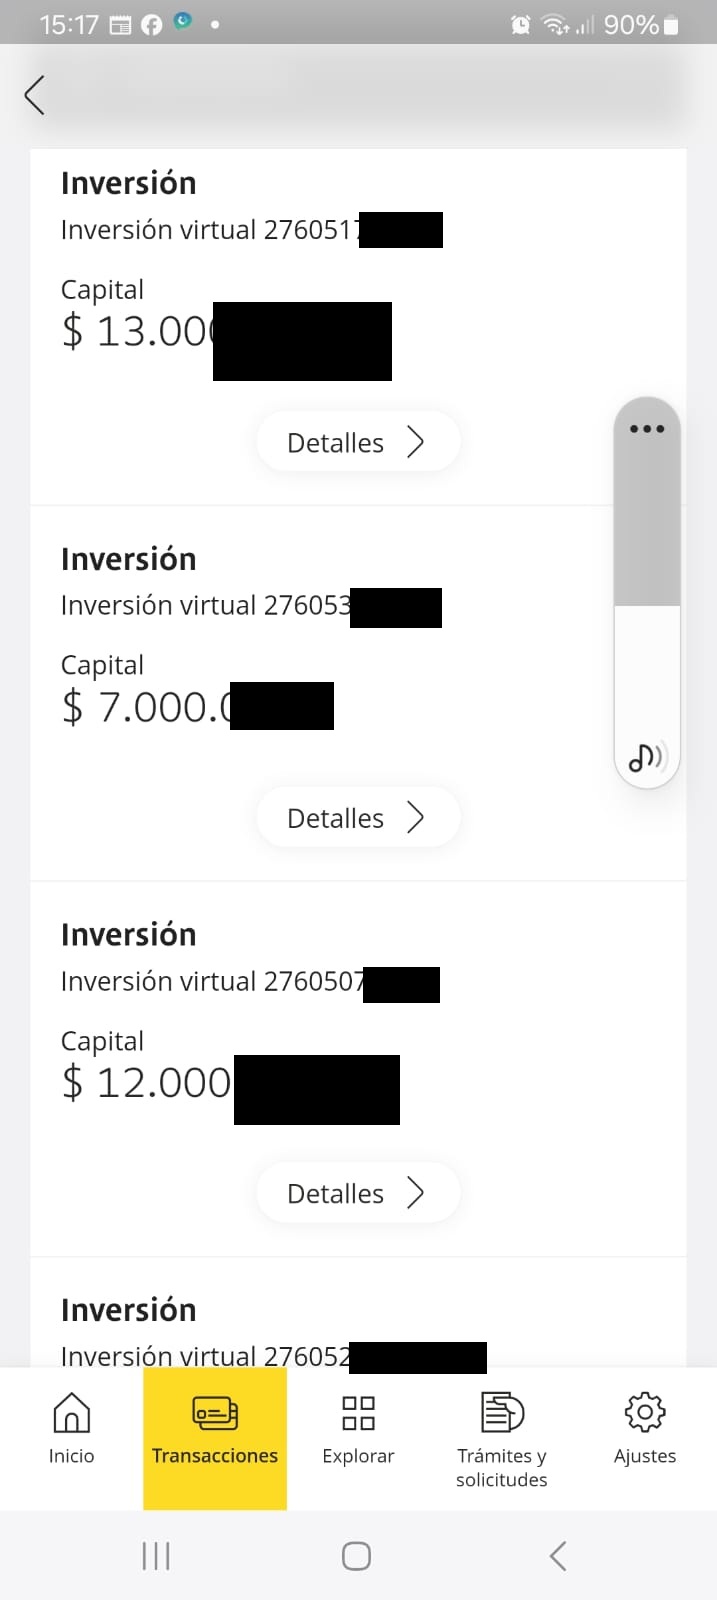Tap the music note sound icon
717x1600 pixels.
646,758
